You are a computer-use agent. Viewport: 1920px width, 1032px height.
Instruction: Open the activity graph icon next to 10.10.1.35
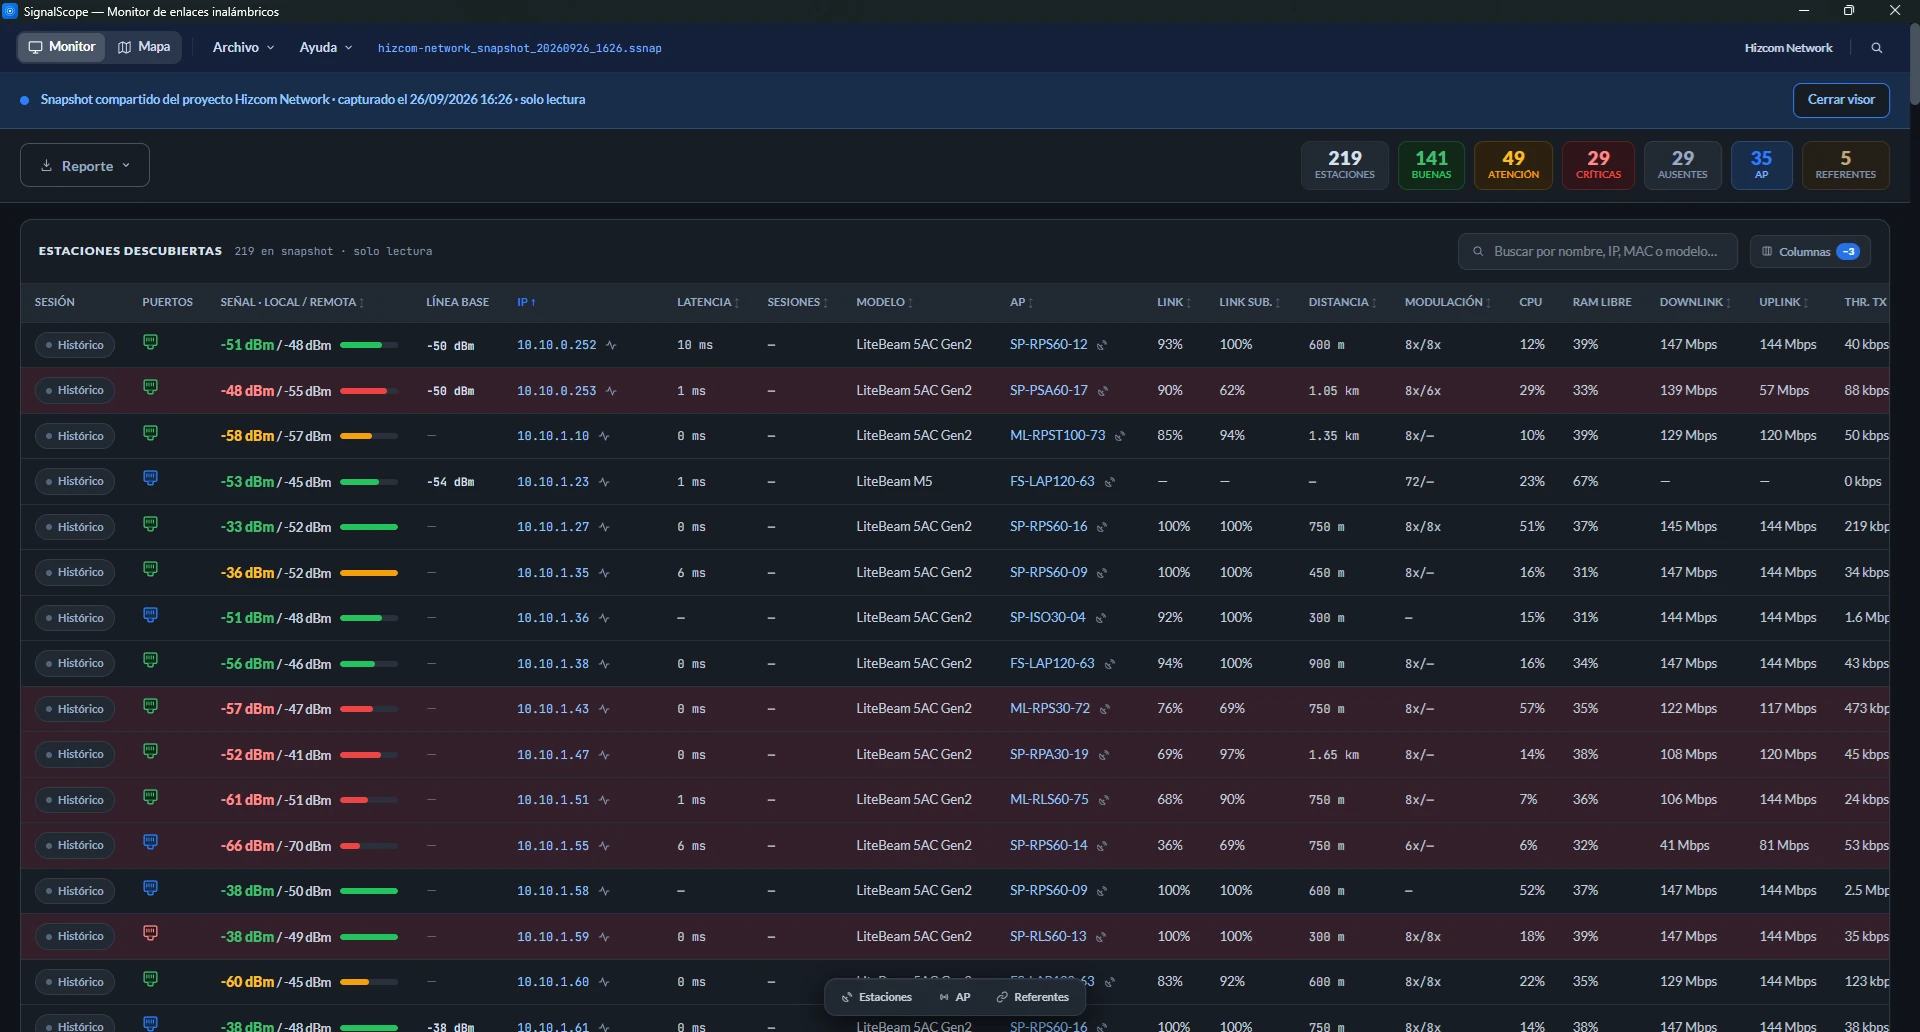pyautogui.click(x=604, y=573)
